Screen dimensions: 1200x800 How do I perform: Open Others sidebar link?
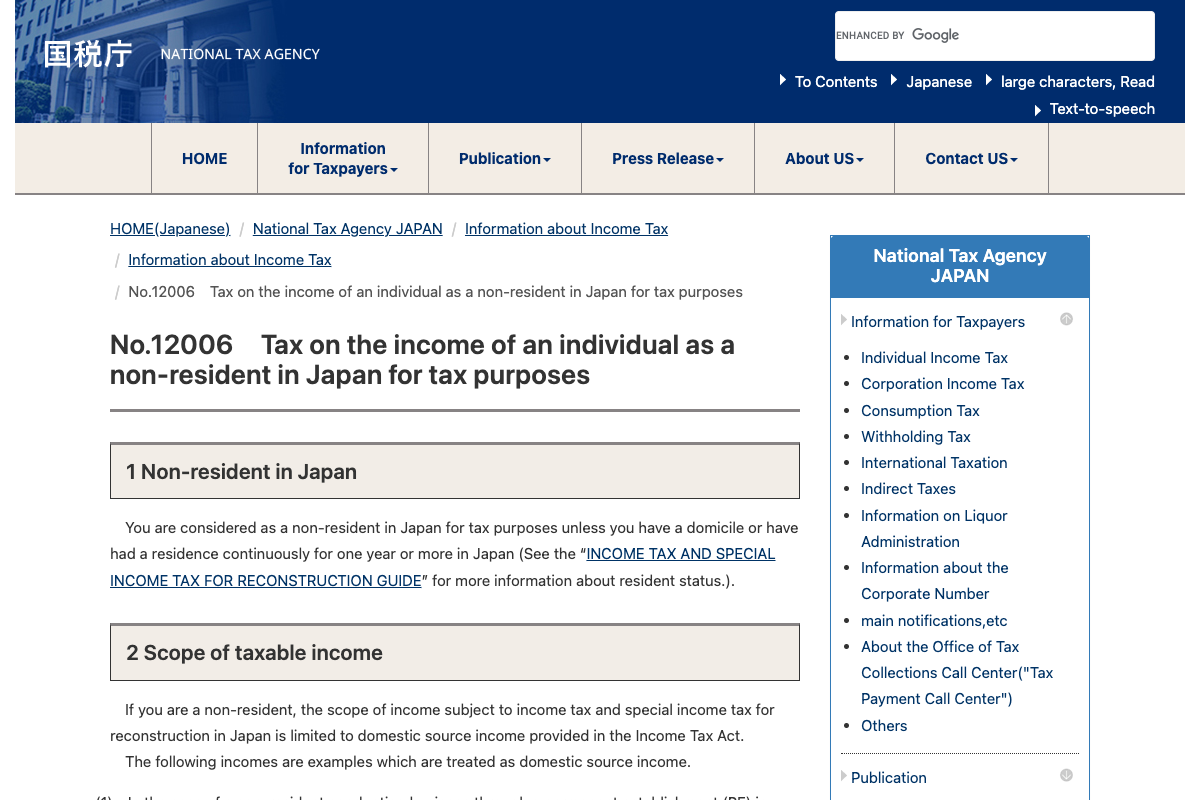884,726
